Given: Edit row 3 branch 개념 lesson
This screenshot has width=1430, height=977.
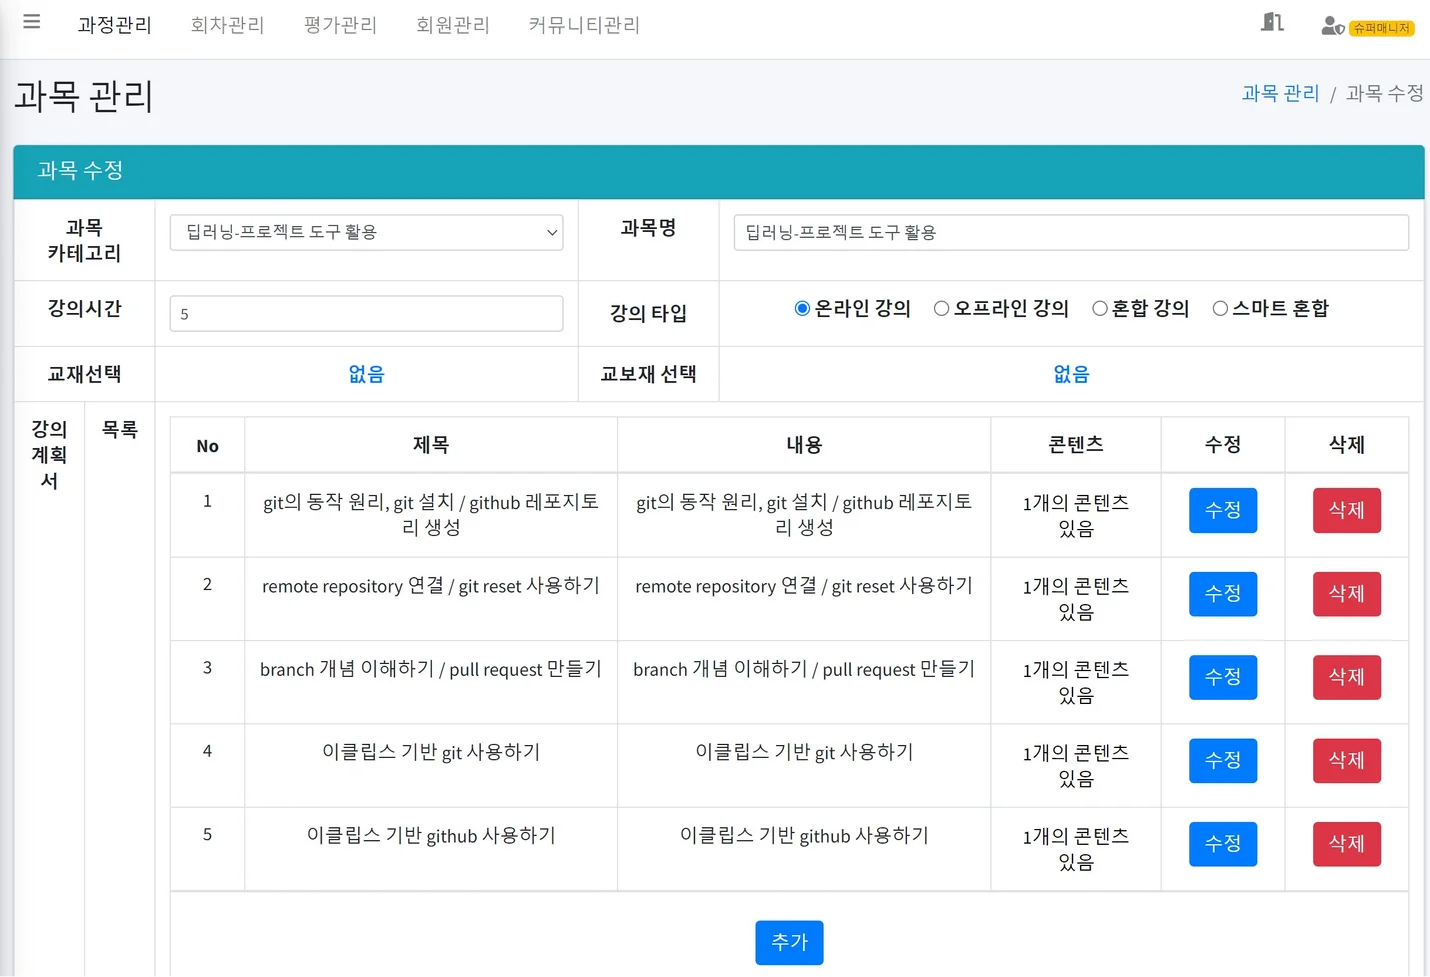Looking at the screenshot, I should 1223,677.
